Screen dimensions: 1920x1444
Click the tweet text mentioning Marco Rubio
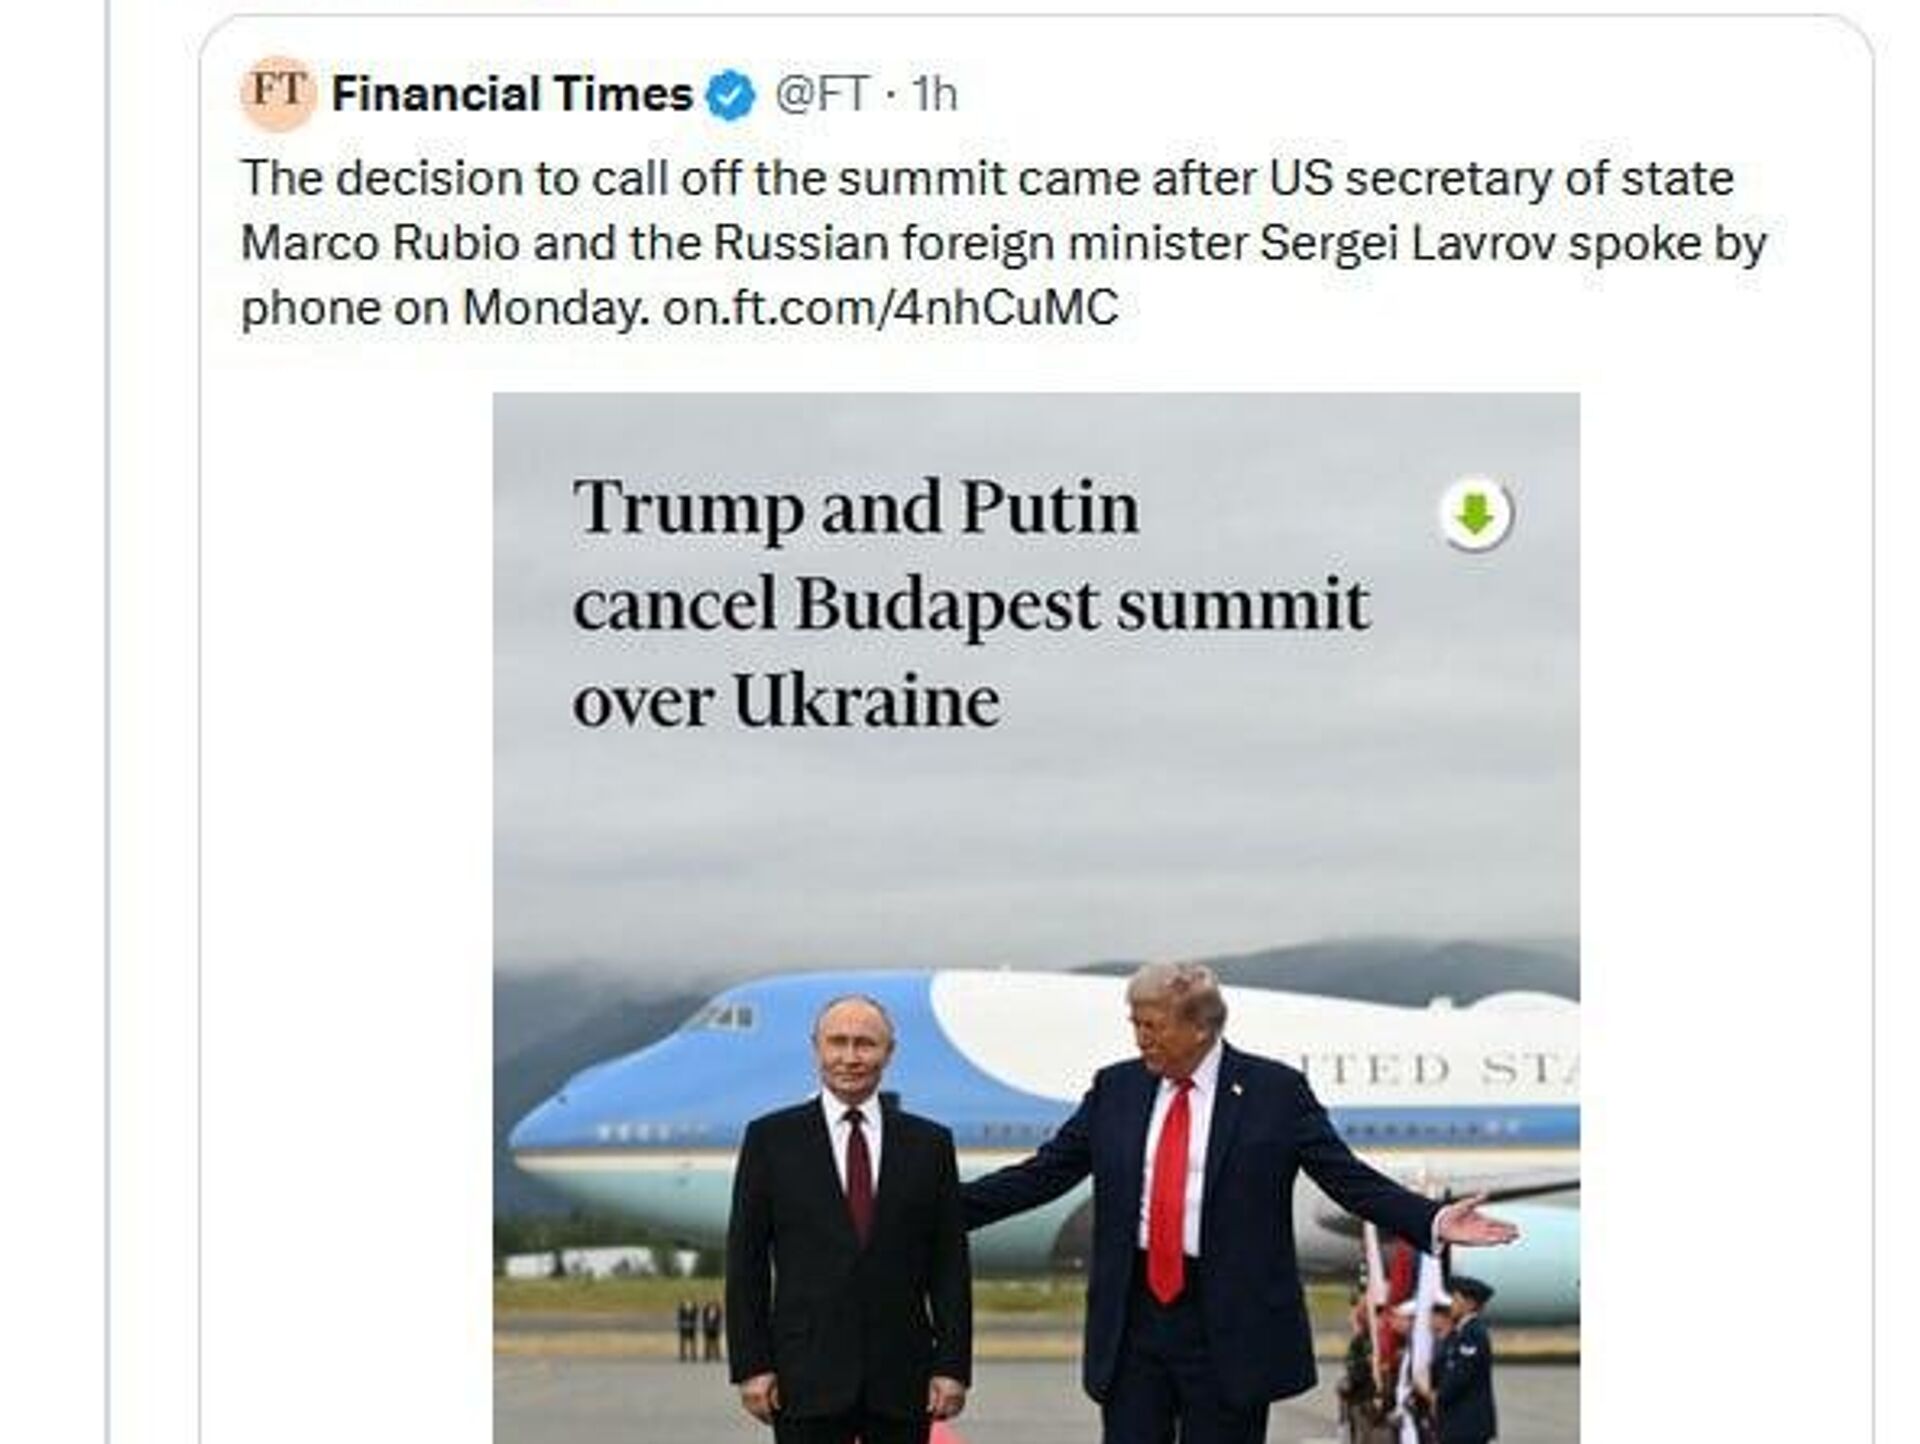(380, 244)
